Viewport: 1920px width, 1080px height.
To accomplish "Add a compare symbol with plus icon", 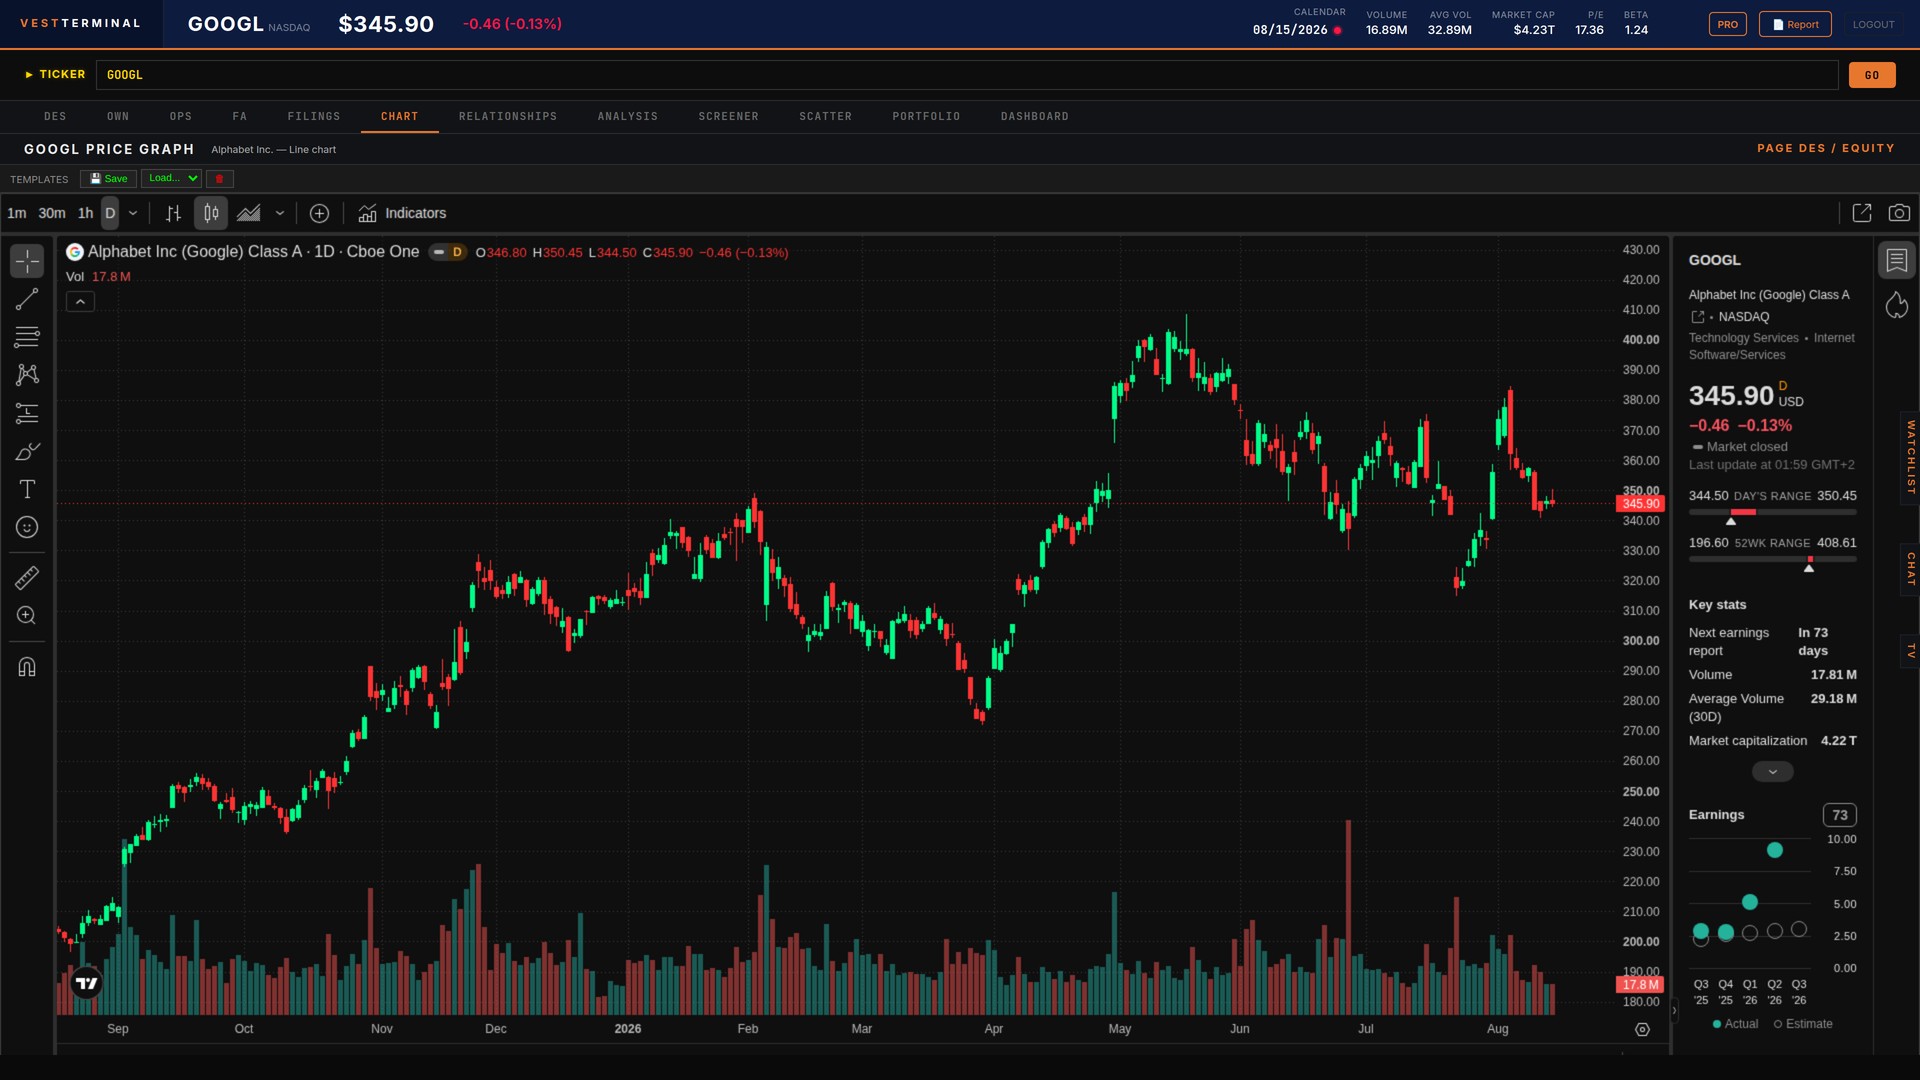I will tap(319, 213).
